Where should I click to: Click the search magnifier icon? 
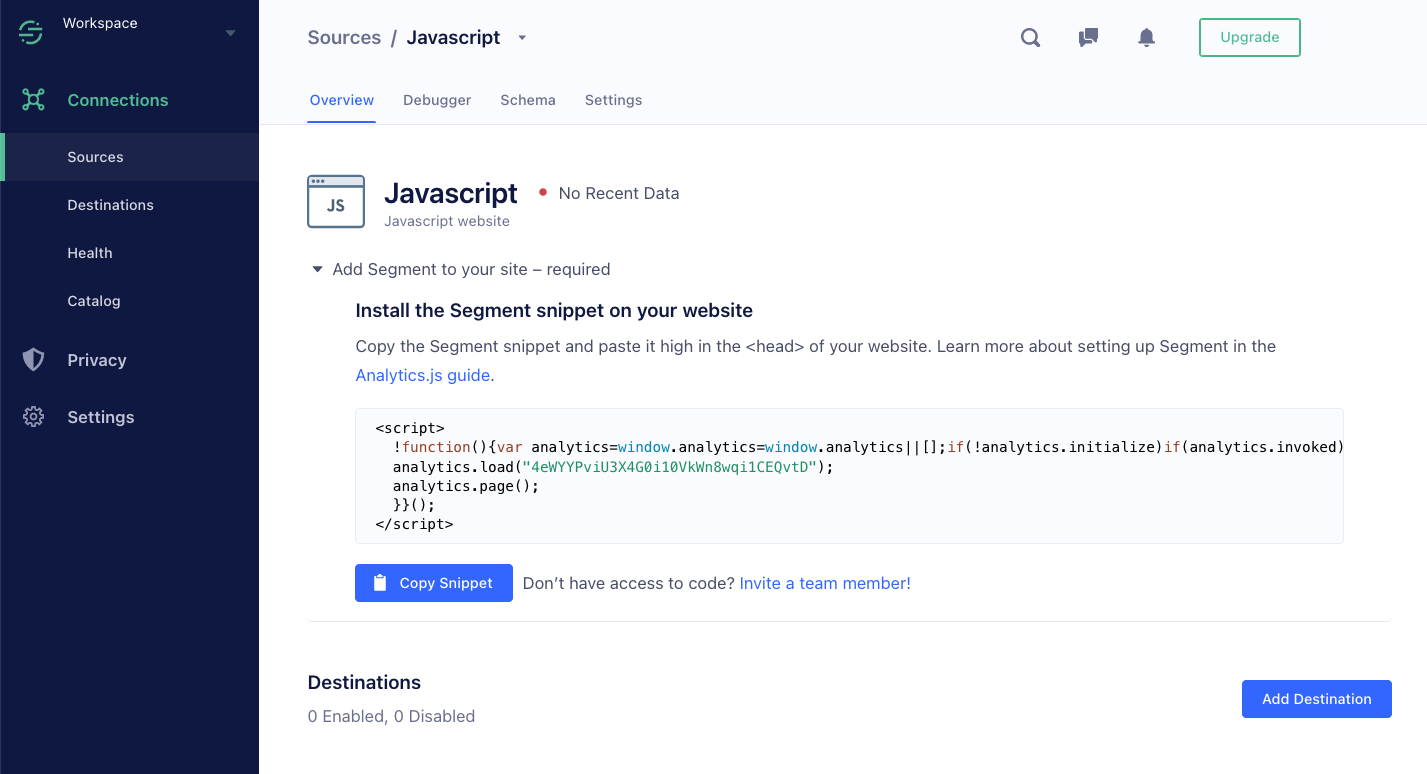pos(1030,38)
